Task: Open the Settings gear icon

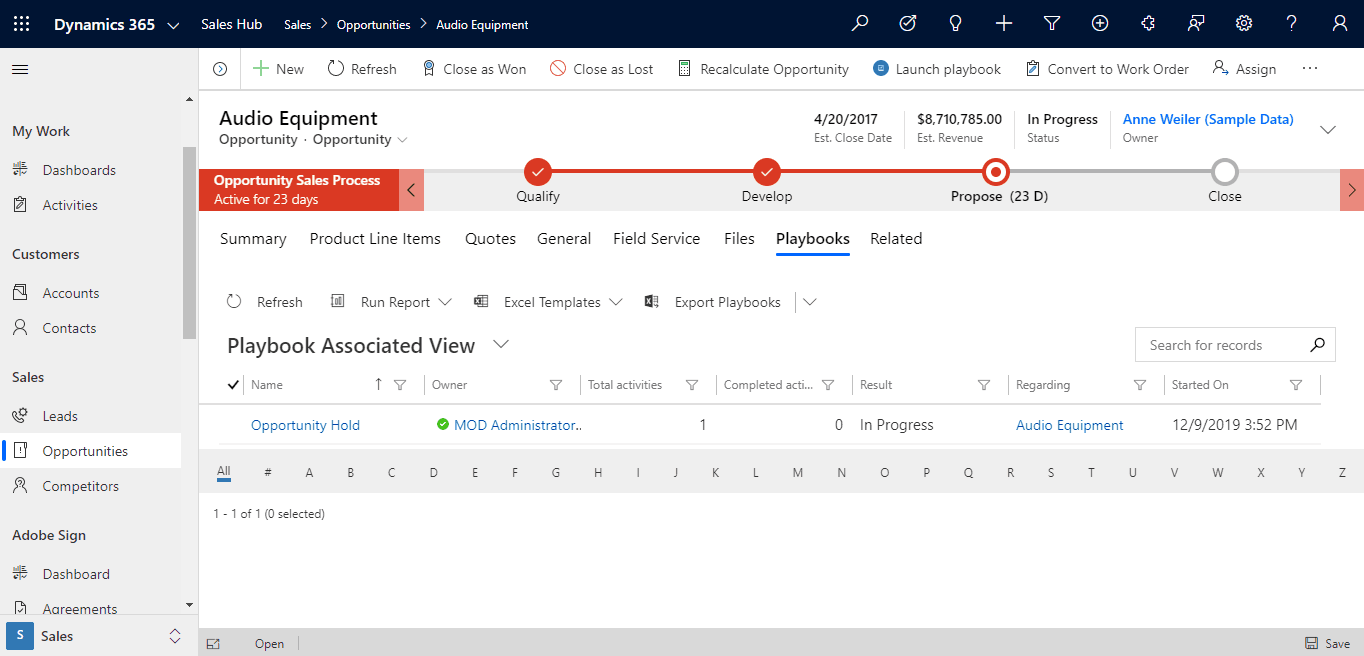Action: (1244, 24)
